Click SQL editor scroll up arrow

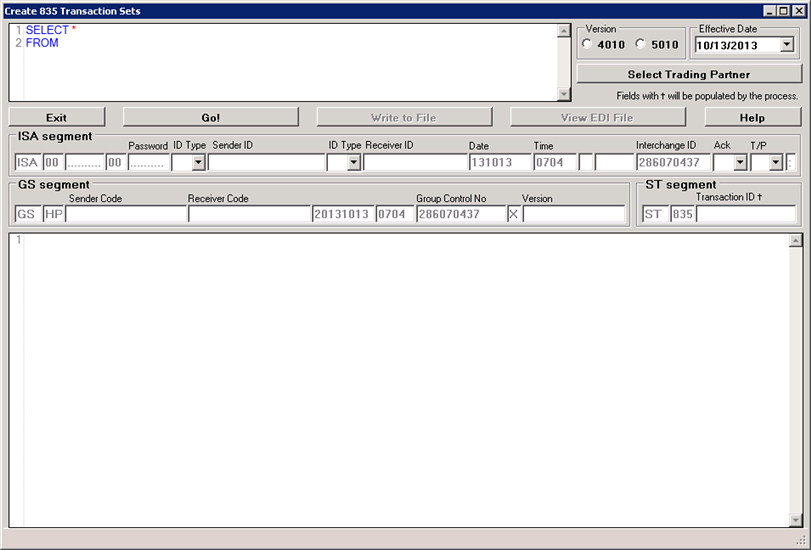coord(564,31)
